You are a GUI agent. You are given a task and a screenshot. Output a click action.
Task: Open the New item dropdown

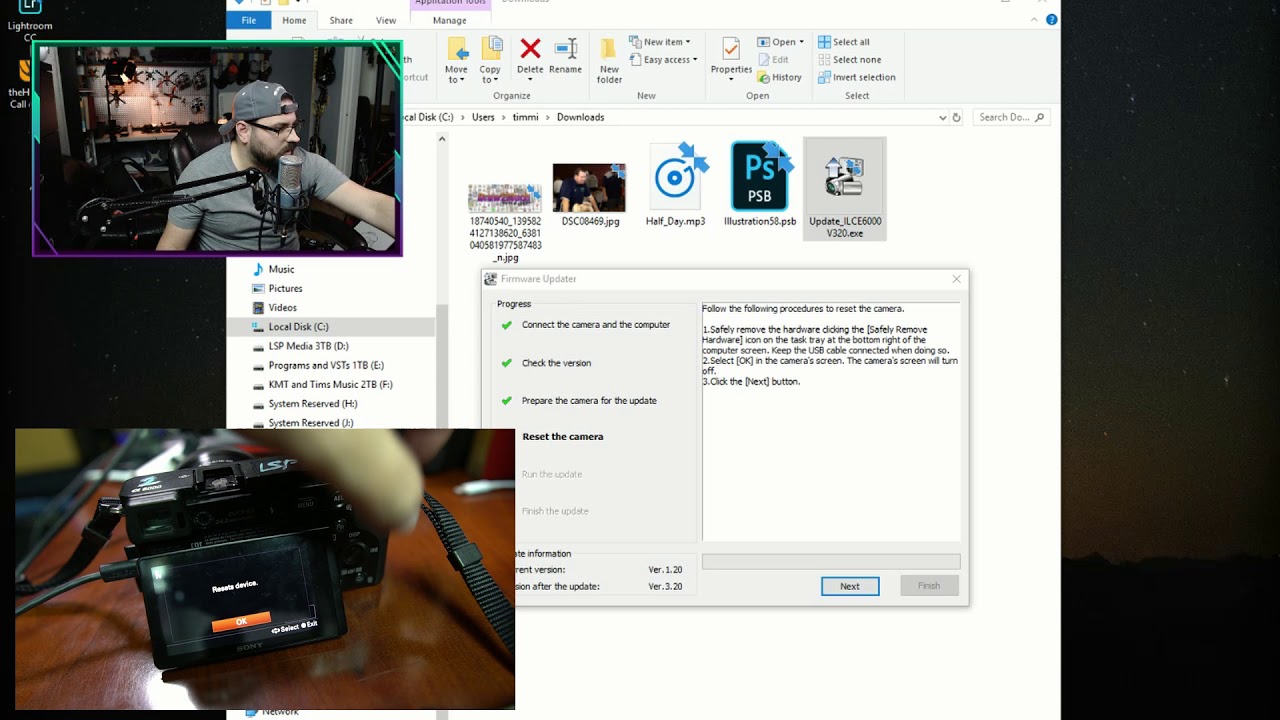coord(660,42)
